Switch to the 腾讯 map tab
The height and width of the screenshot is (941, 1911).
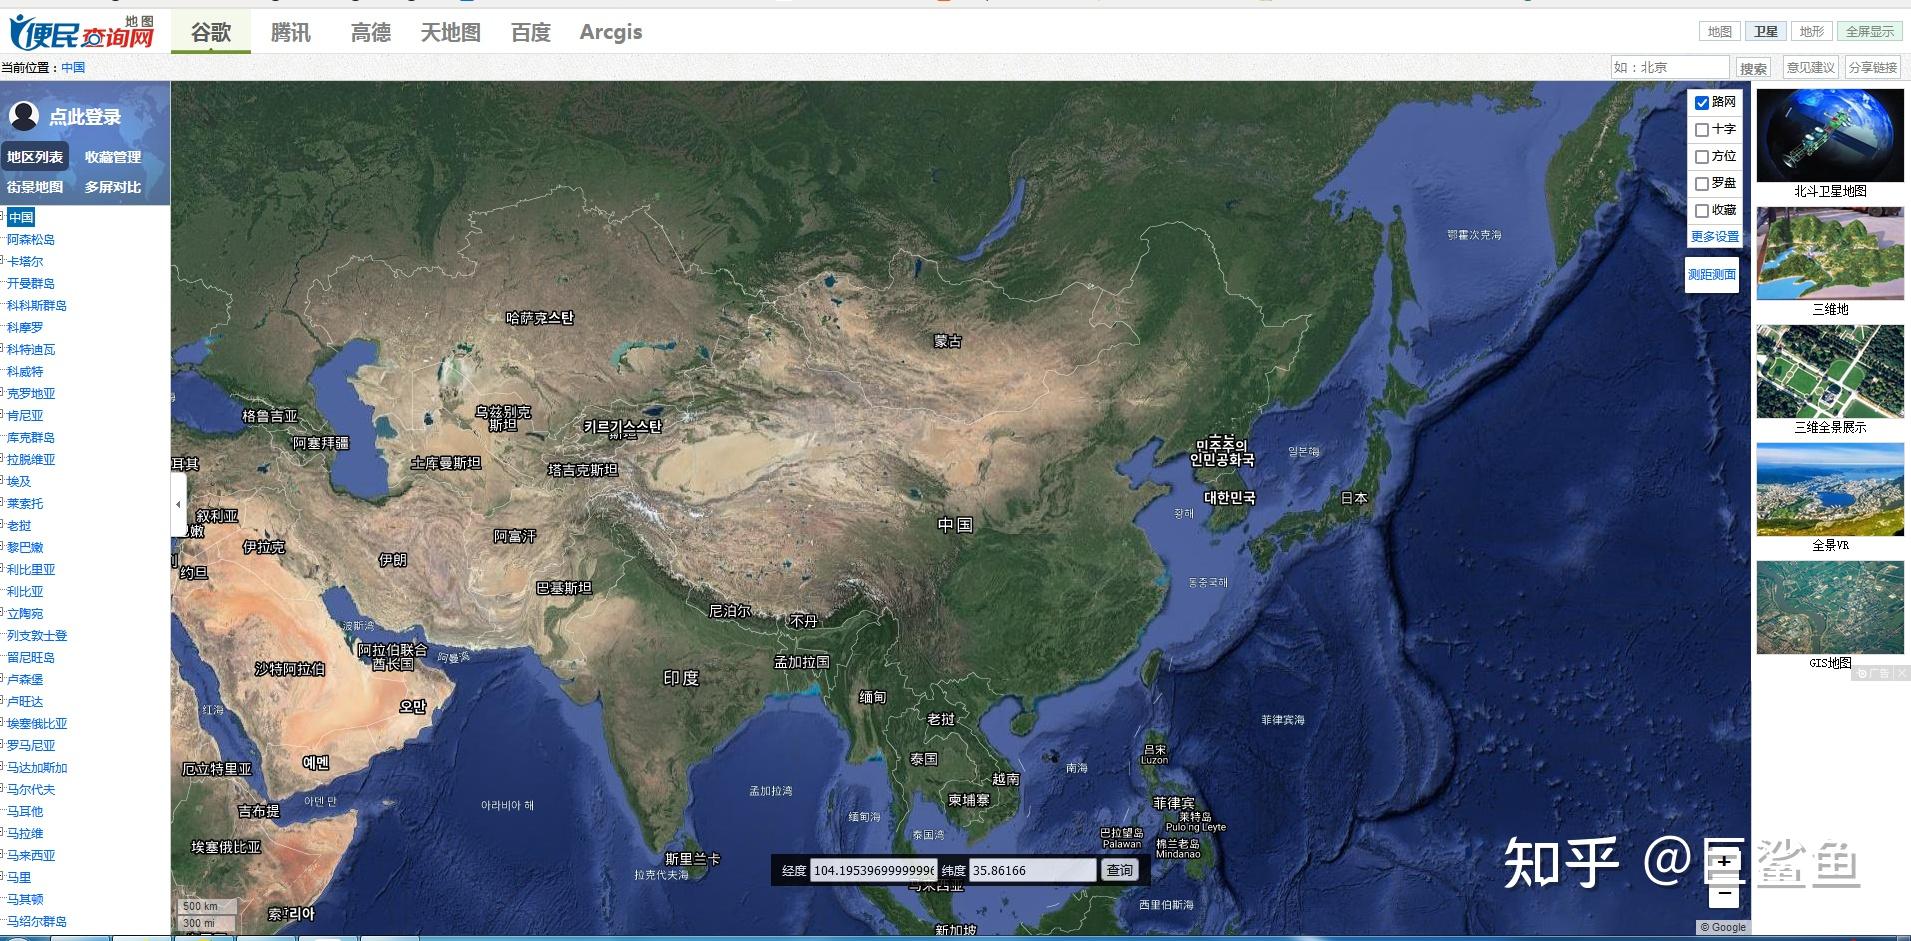tap(291, 32)
